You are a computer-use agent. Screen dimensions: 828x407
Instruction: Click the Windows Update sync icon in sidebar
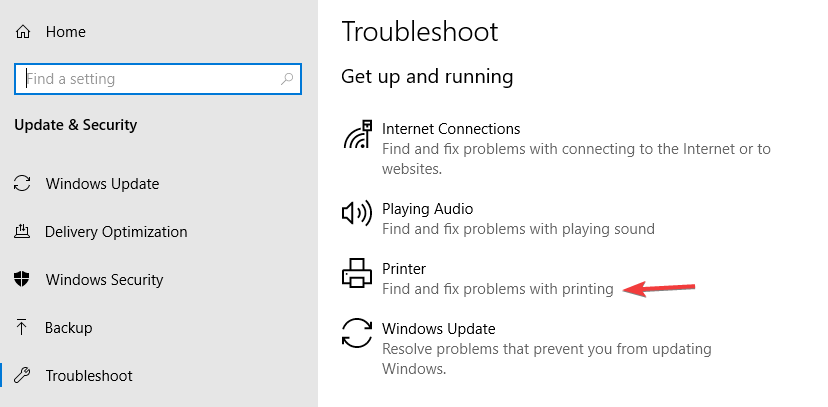click(22, 184)
